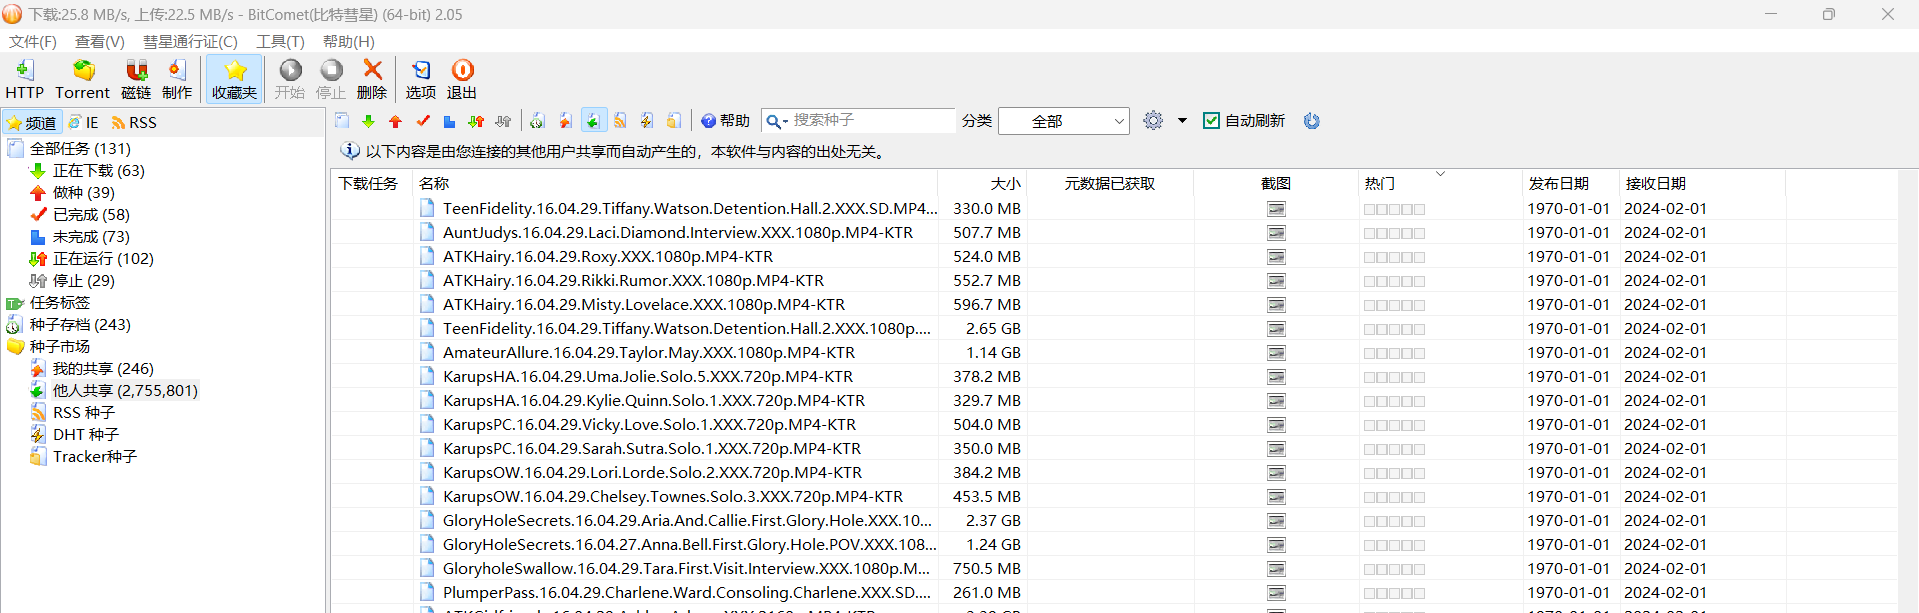
Task: Open a Torrent file via toolbar
Action: [82, 79]
